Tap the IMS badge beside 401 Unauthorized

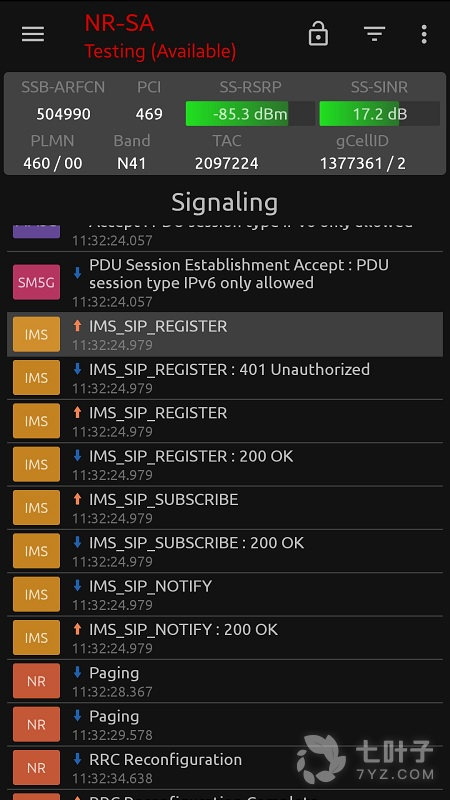point(36,378)
